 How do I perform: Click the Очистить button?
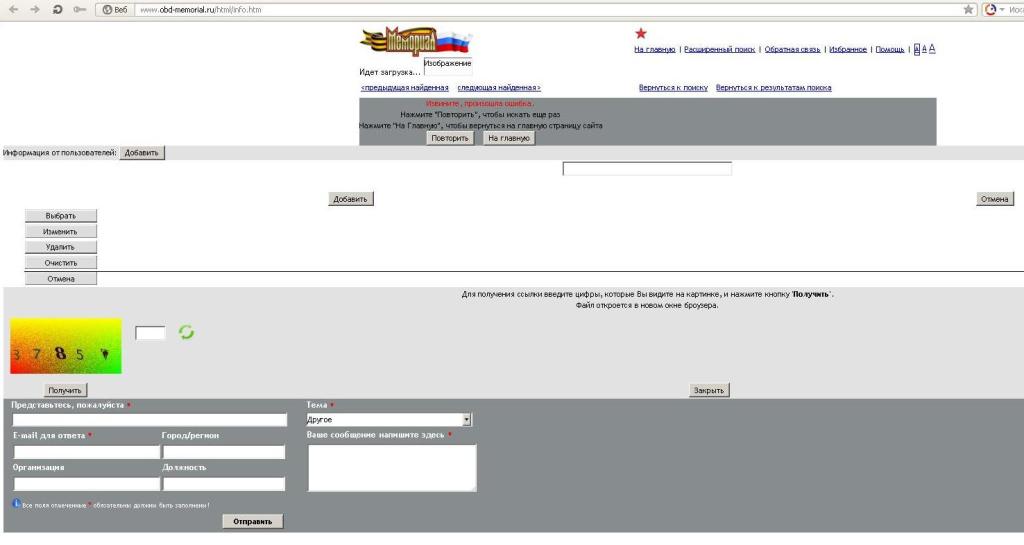pyautogui.click(x=61, y=263)
